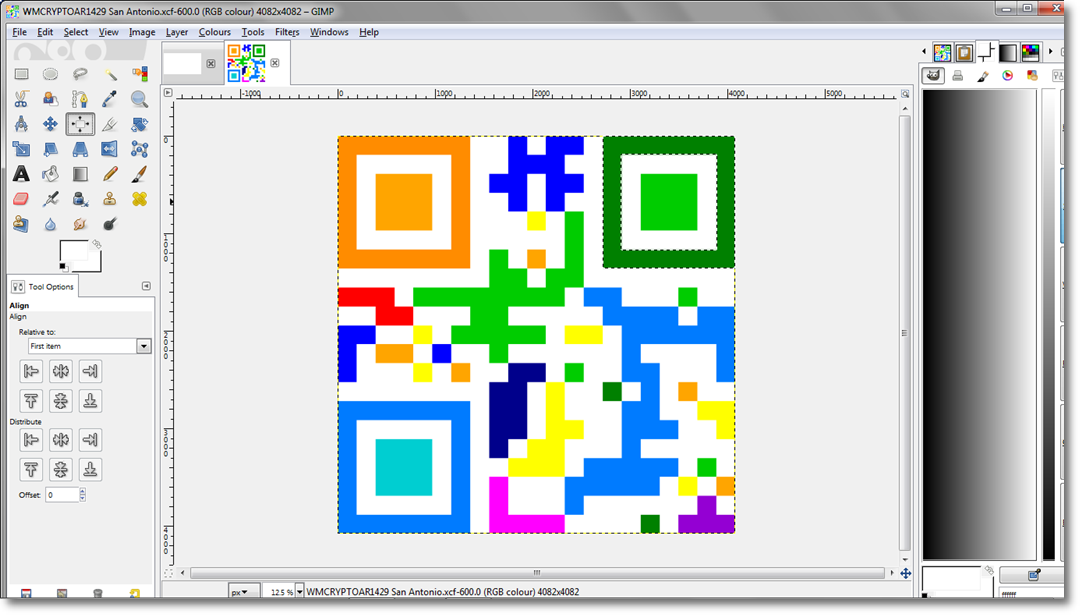Distribute vertical centers of targets
The image size is (1080, 615).
(x=61, y=470)
